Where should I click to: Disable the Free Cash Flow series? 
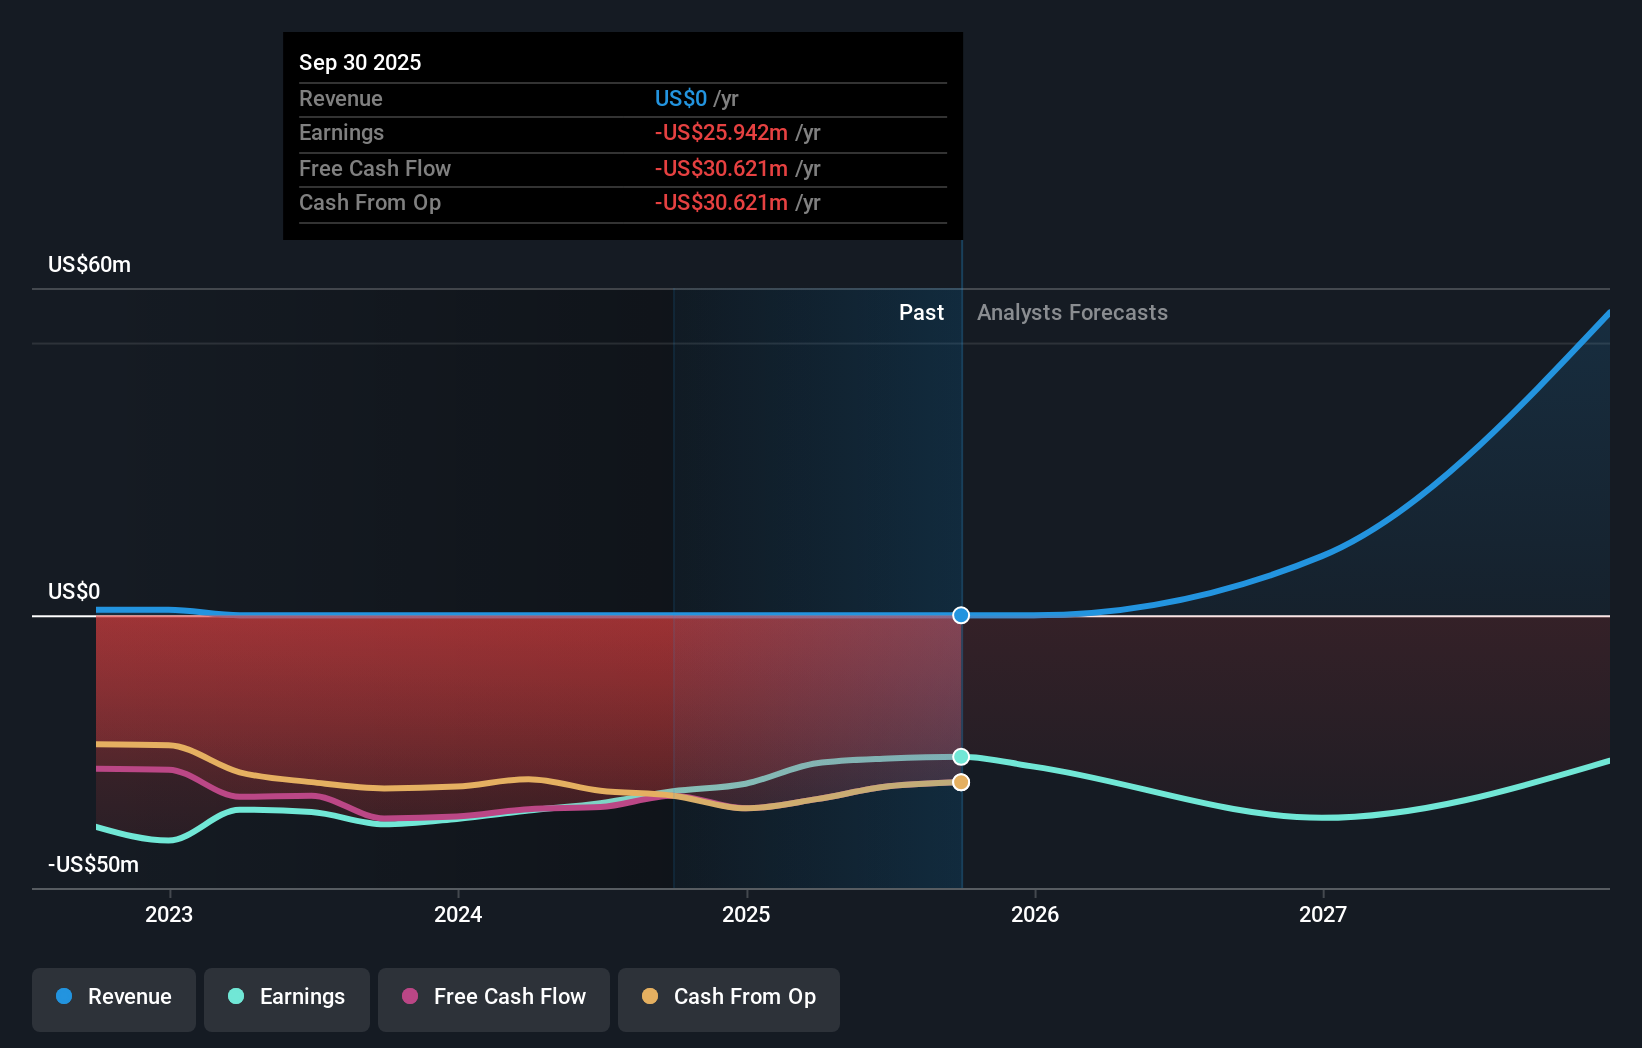point(493,998)
